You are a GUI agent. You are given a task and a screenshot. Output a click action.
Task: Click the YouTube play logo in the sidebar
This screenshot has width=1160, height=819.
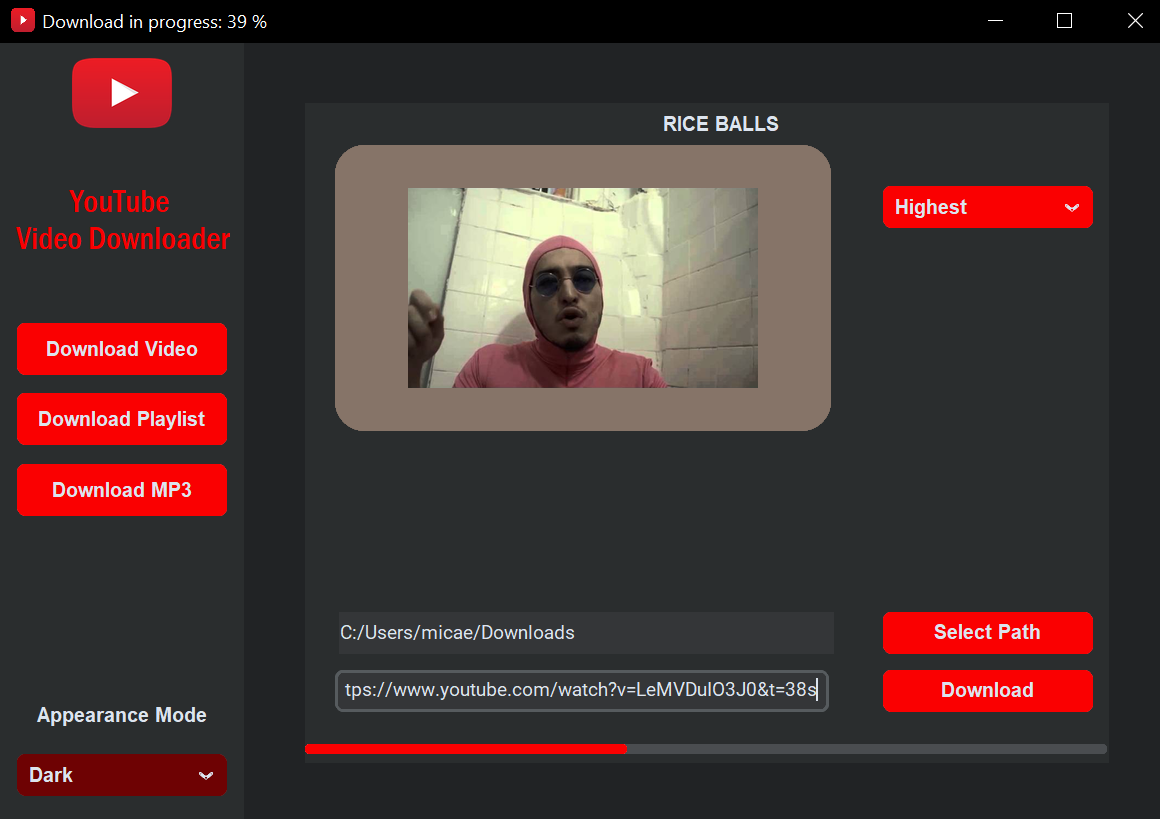coord(121,92)
